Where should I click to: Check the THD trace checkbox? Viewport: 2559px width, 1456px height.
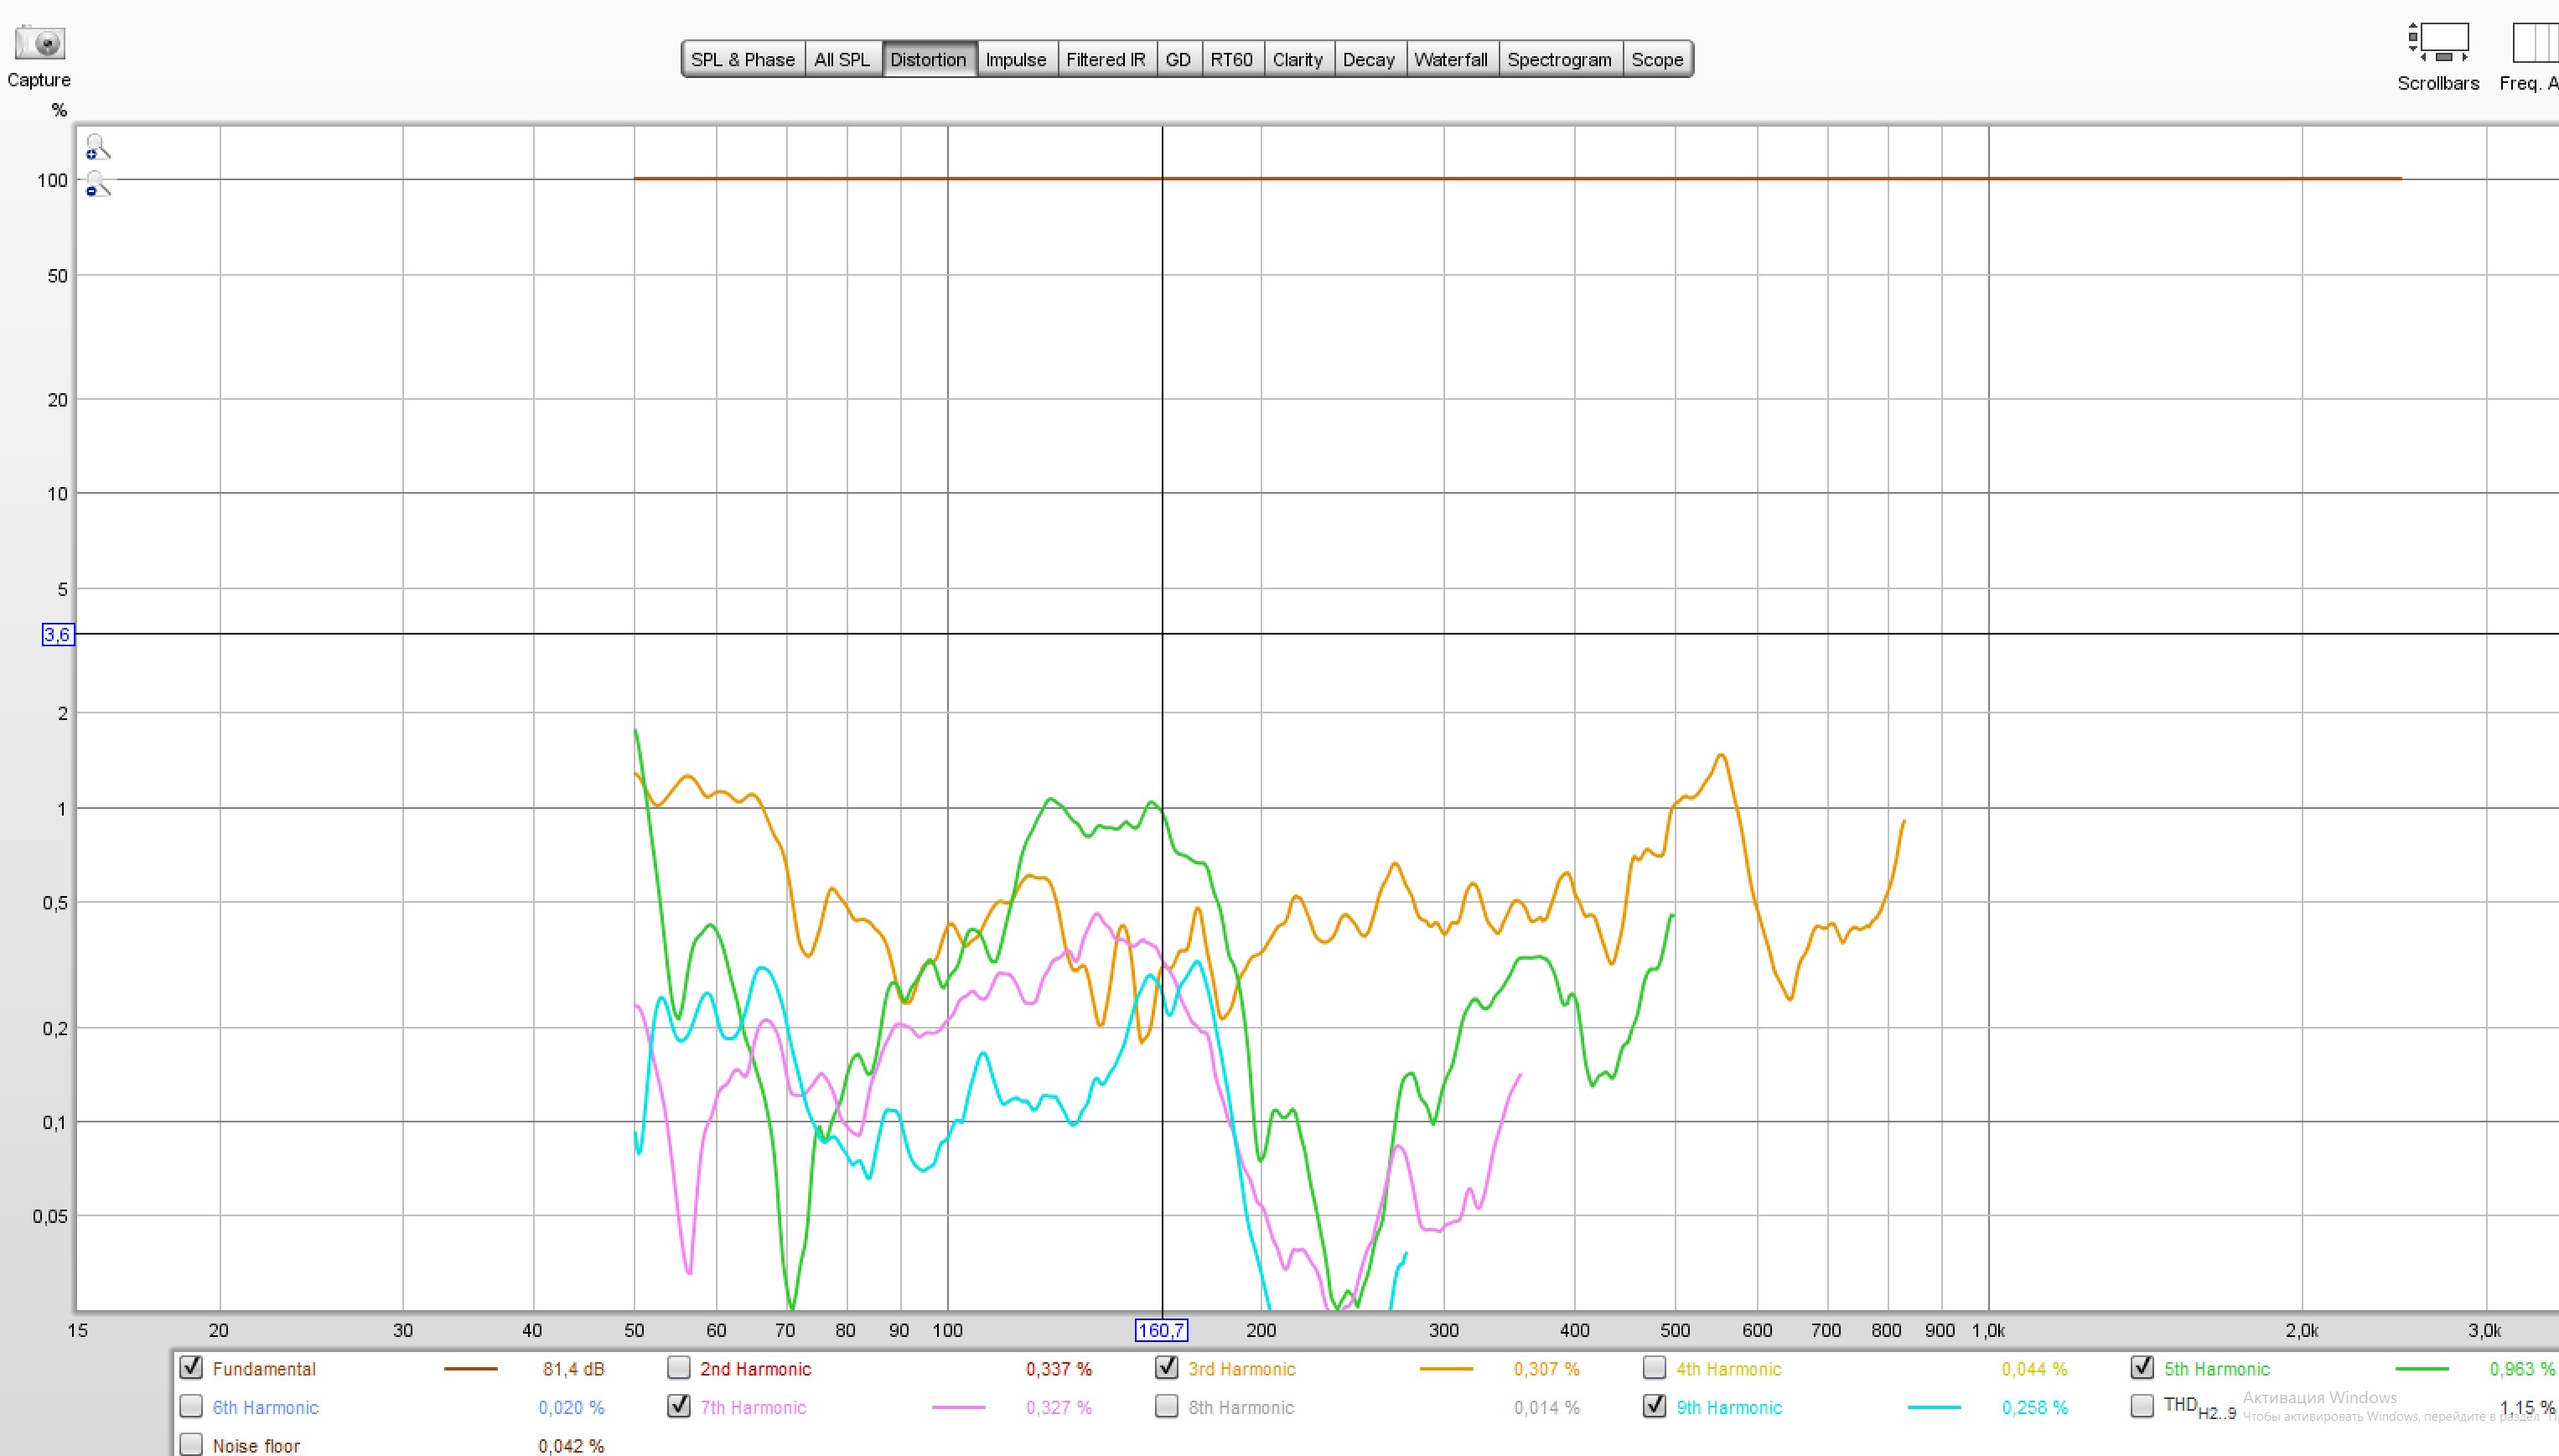coord(2142,1406)
